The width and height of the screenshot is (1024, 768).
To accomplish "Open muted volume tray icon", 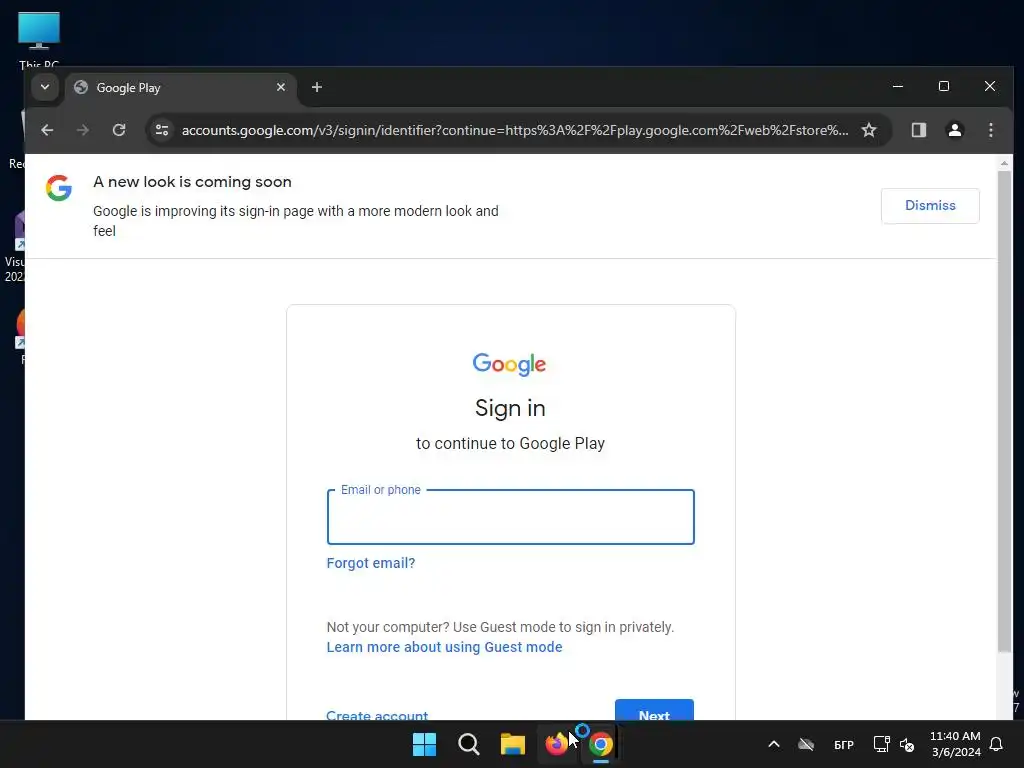I will 906,744.
